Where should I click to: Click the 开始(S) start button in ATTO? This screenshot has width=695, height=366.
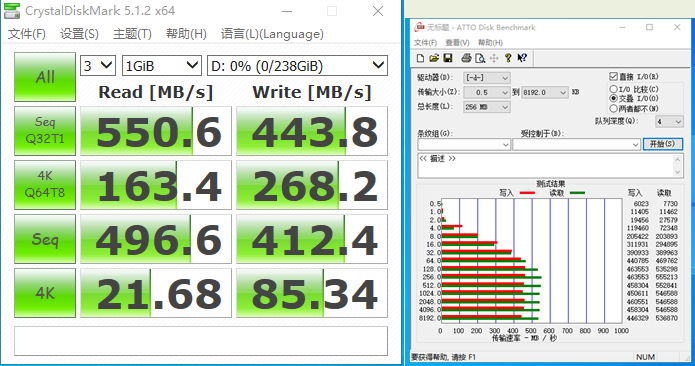click(663, 144)
